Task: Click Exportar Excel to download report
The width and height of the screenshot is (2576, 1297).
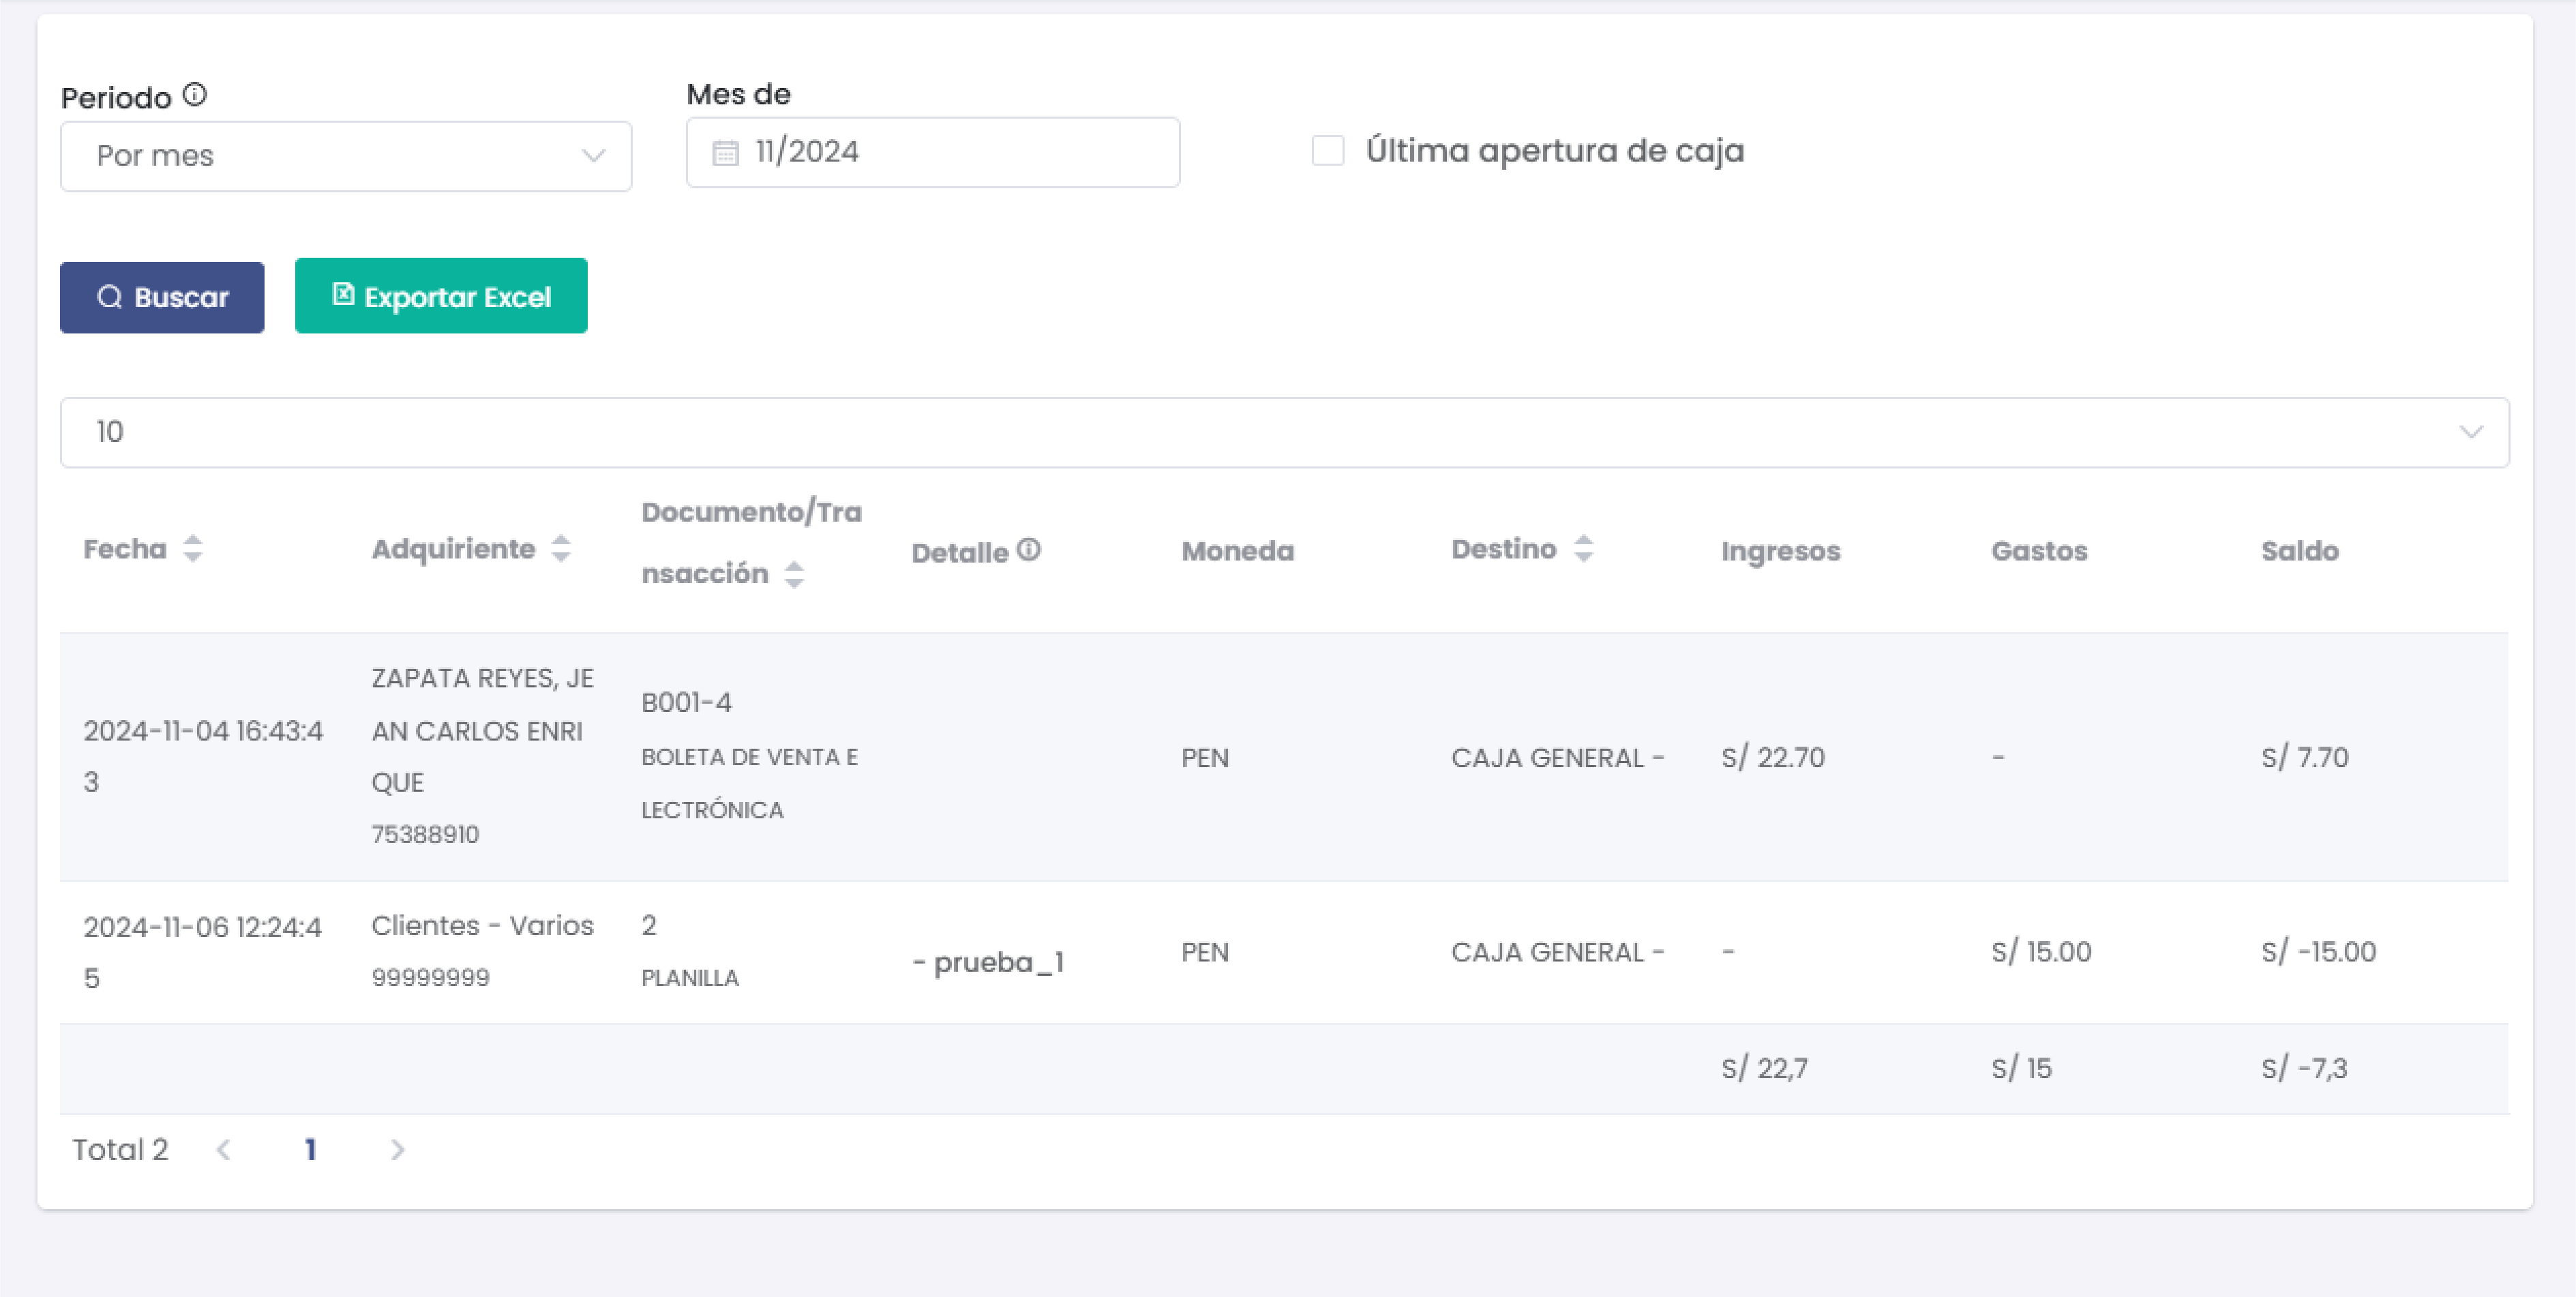Action: pos(441,295)
